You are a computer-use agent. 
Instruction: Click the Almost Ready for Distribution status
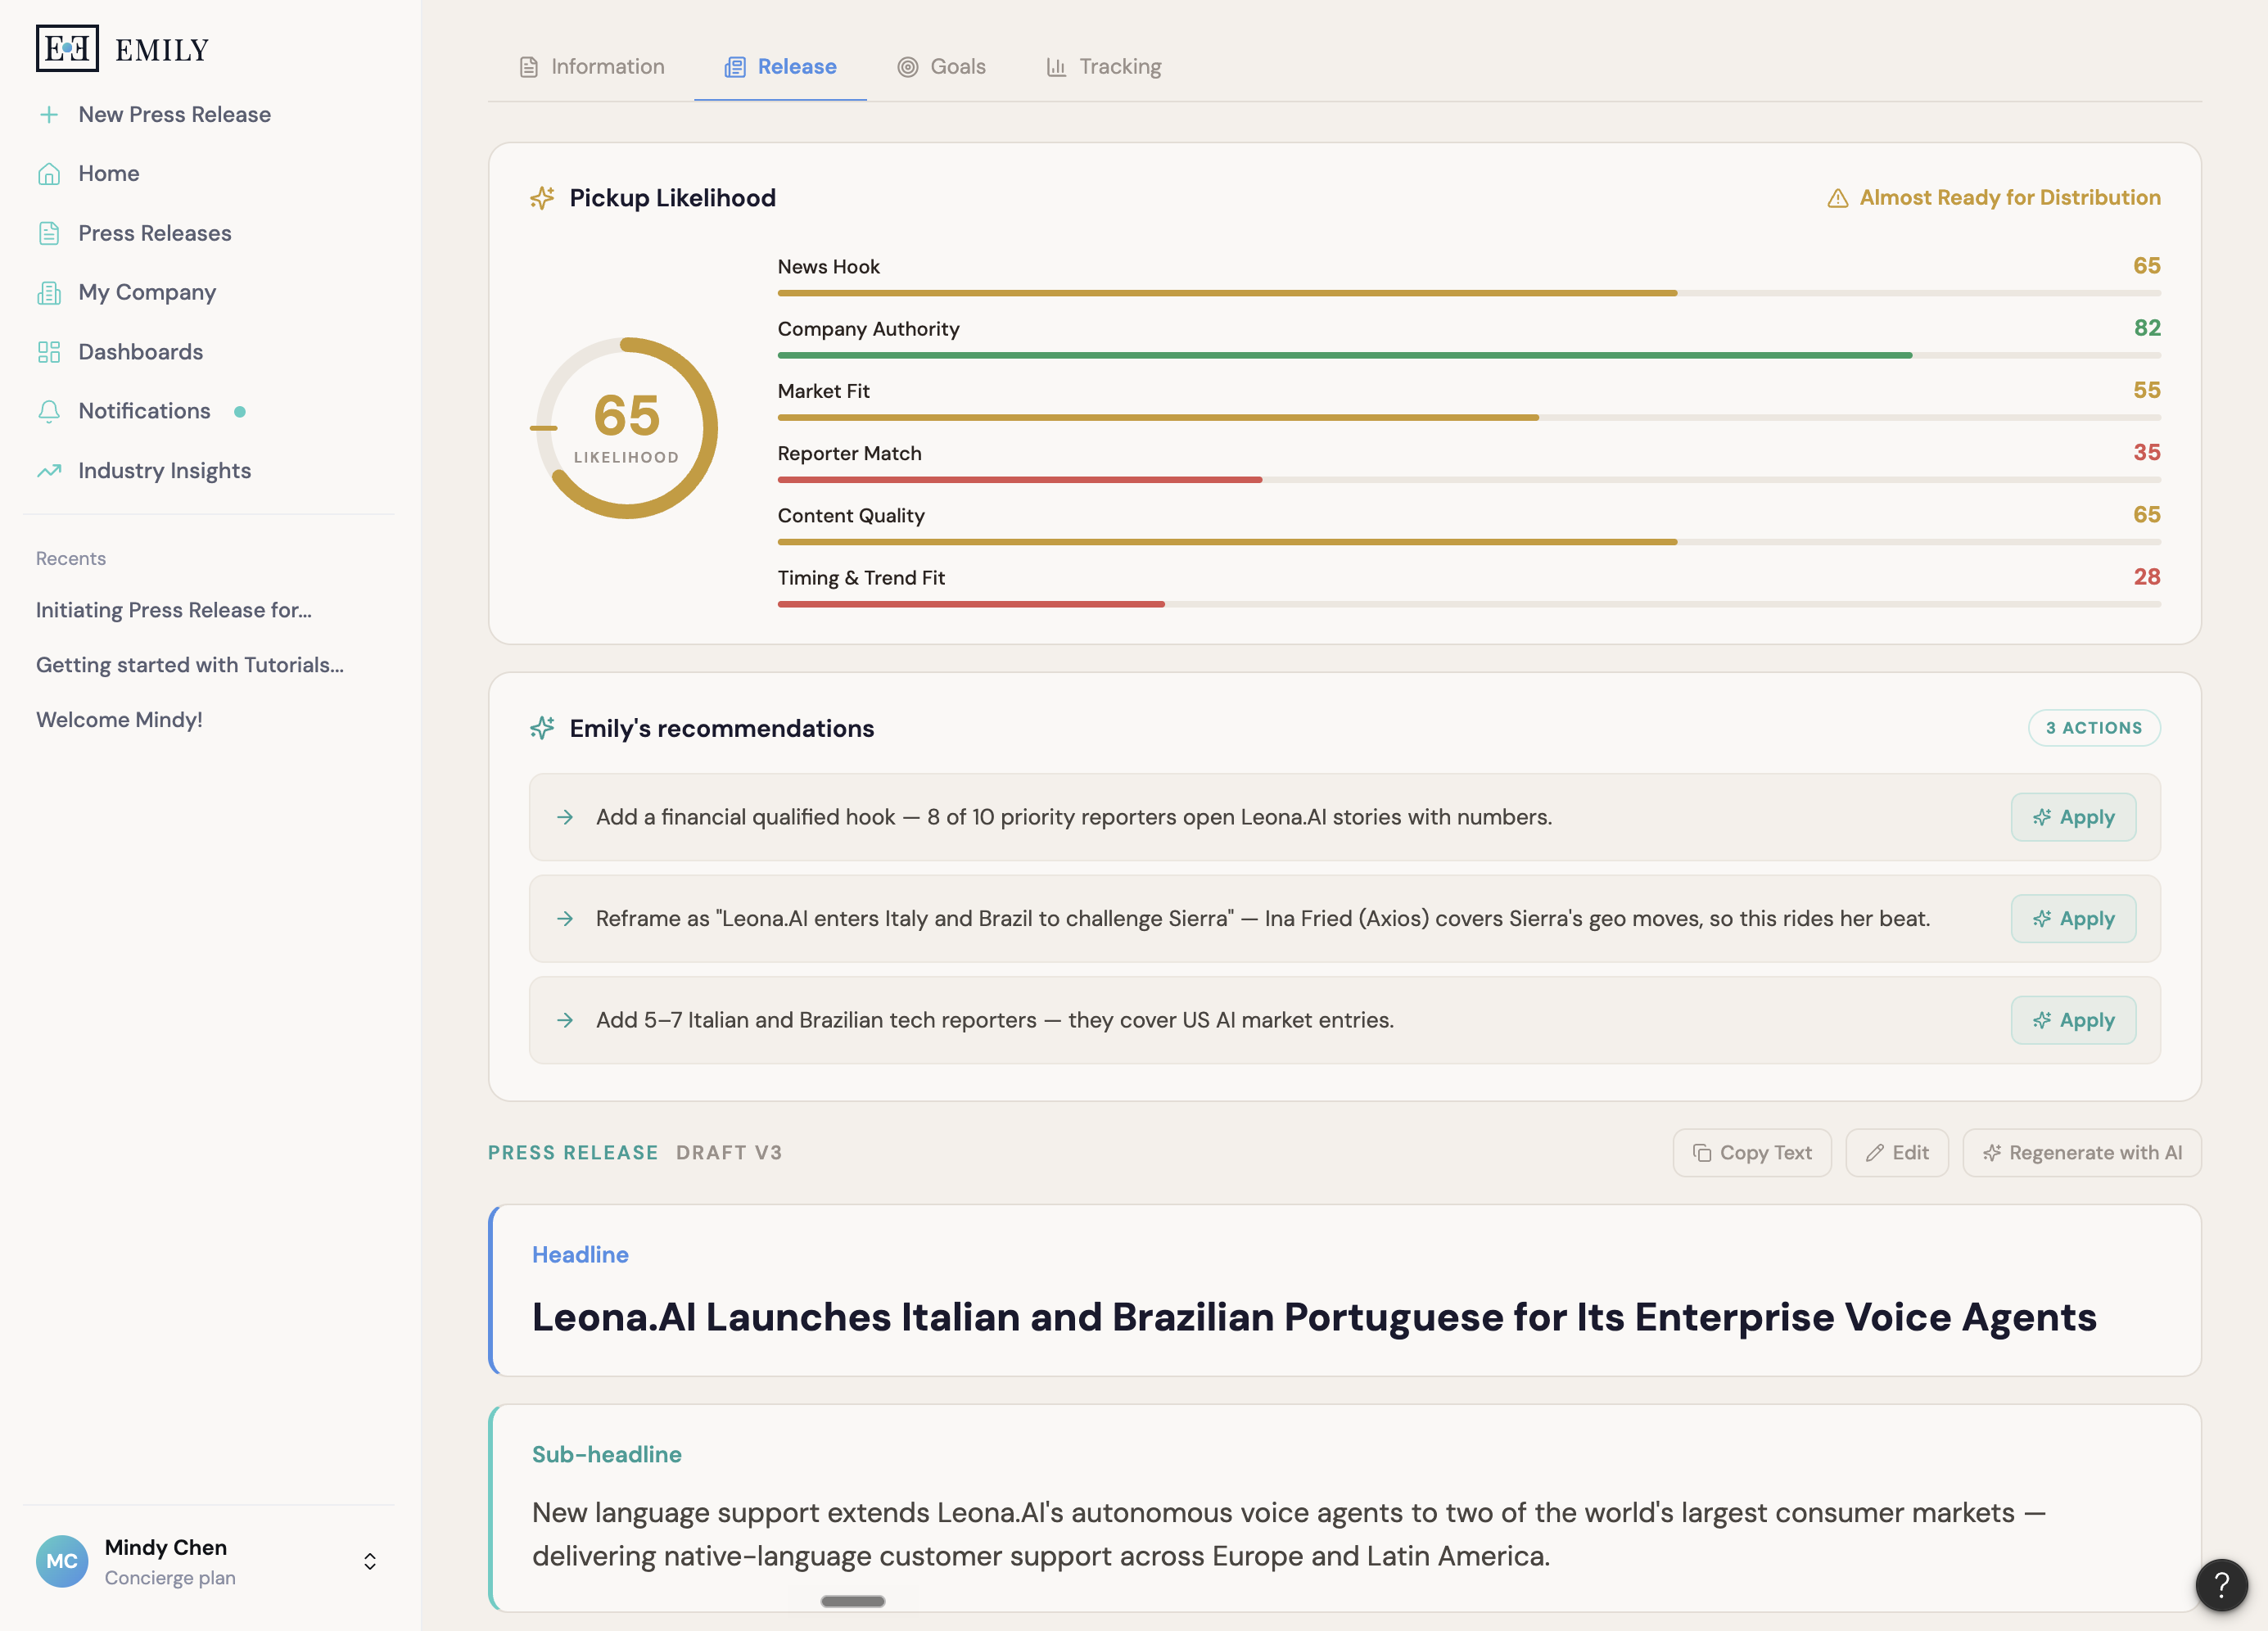(1994, 198)
